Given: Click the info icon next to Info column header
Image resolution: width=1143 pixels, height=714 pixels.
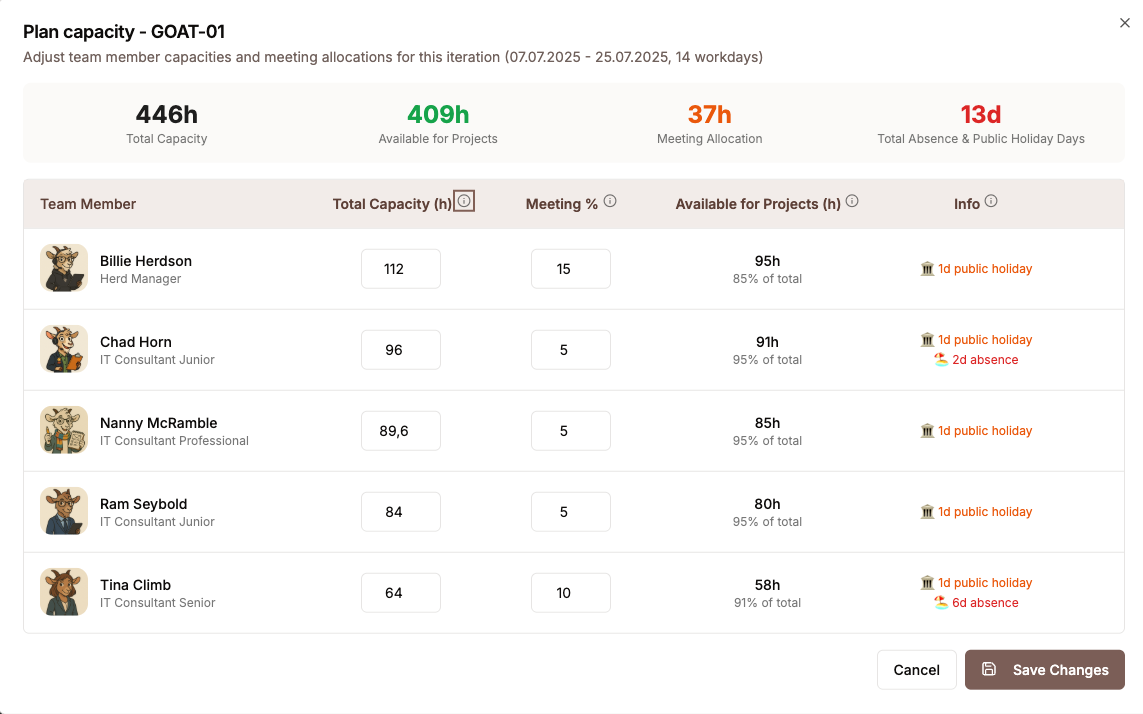Looking at the screenshot, I should (x=990, y=201).
